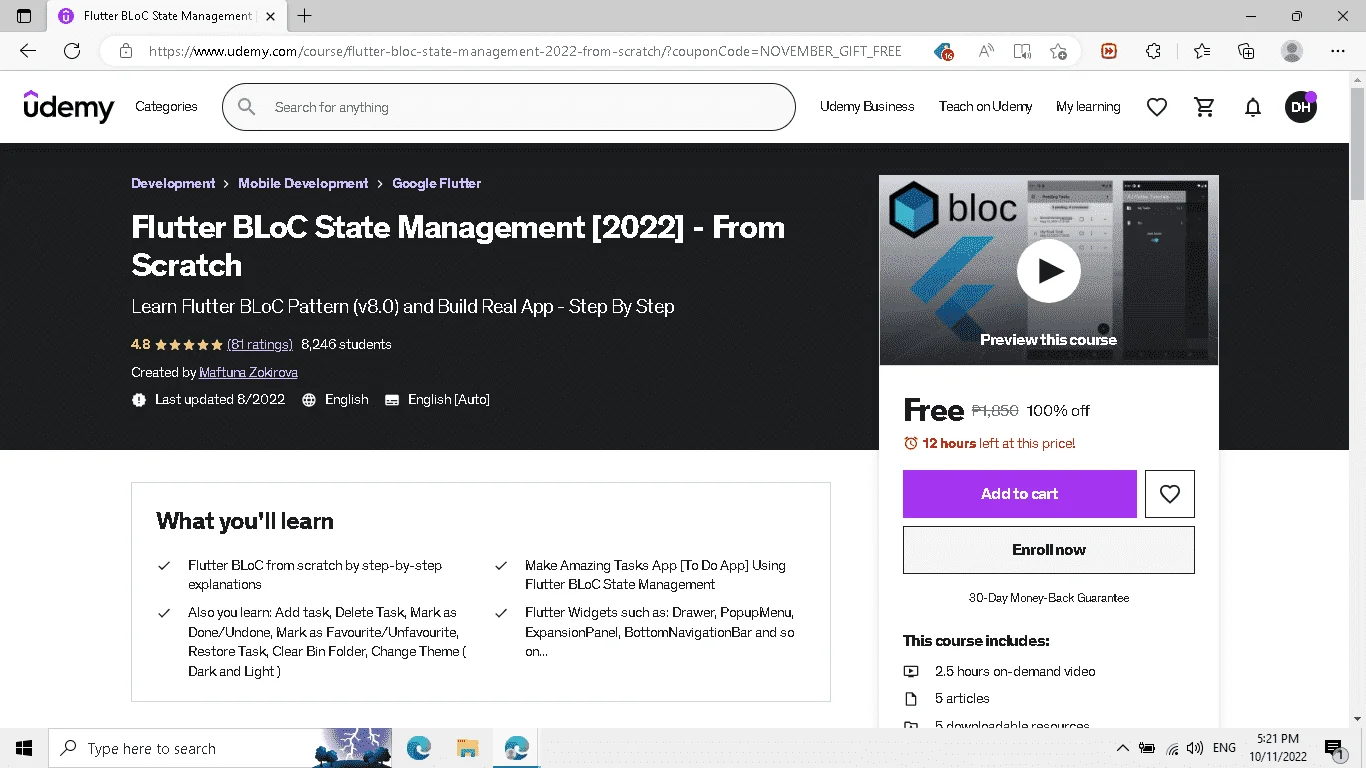1366x768 pixels.
Task: View site information lock icon
Action: coord(125,51)
